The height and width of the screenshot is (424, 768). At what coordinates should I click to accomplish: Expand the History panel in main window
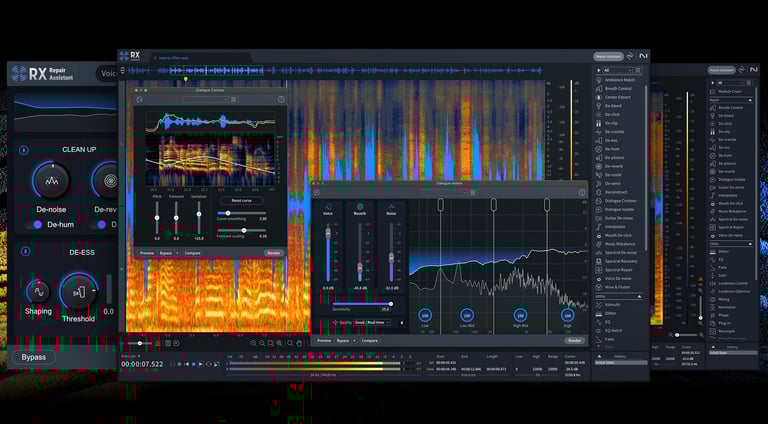(x=600, y=356)
